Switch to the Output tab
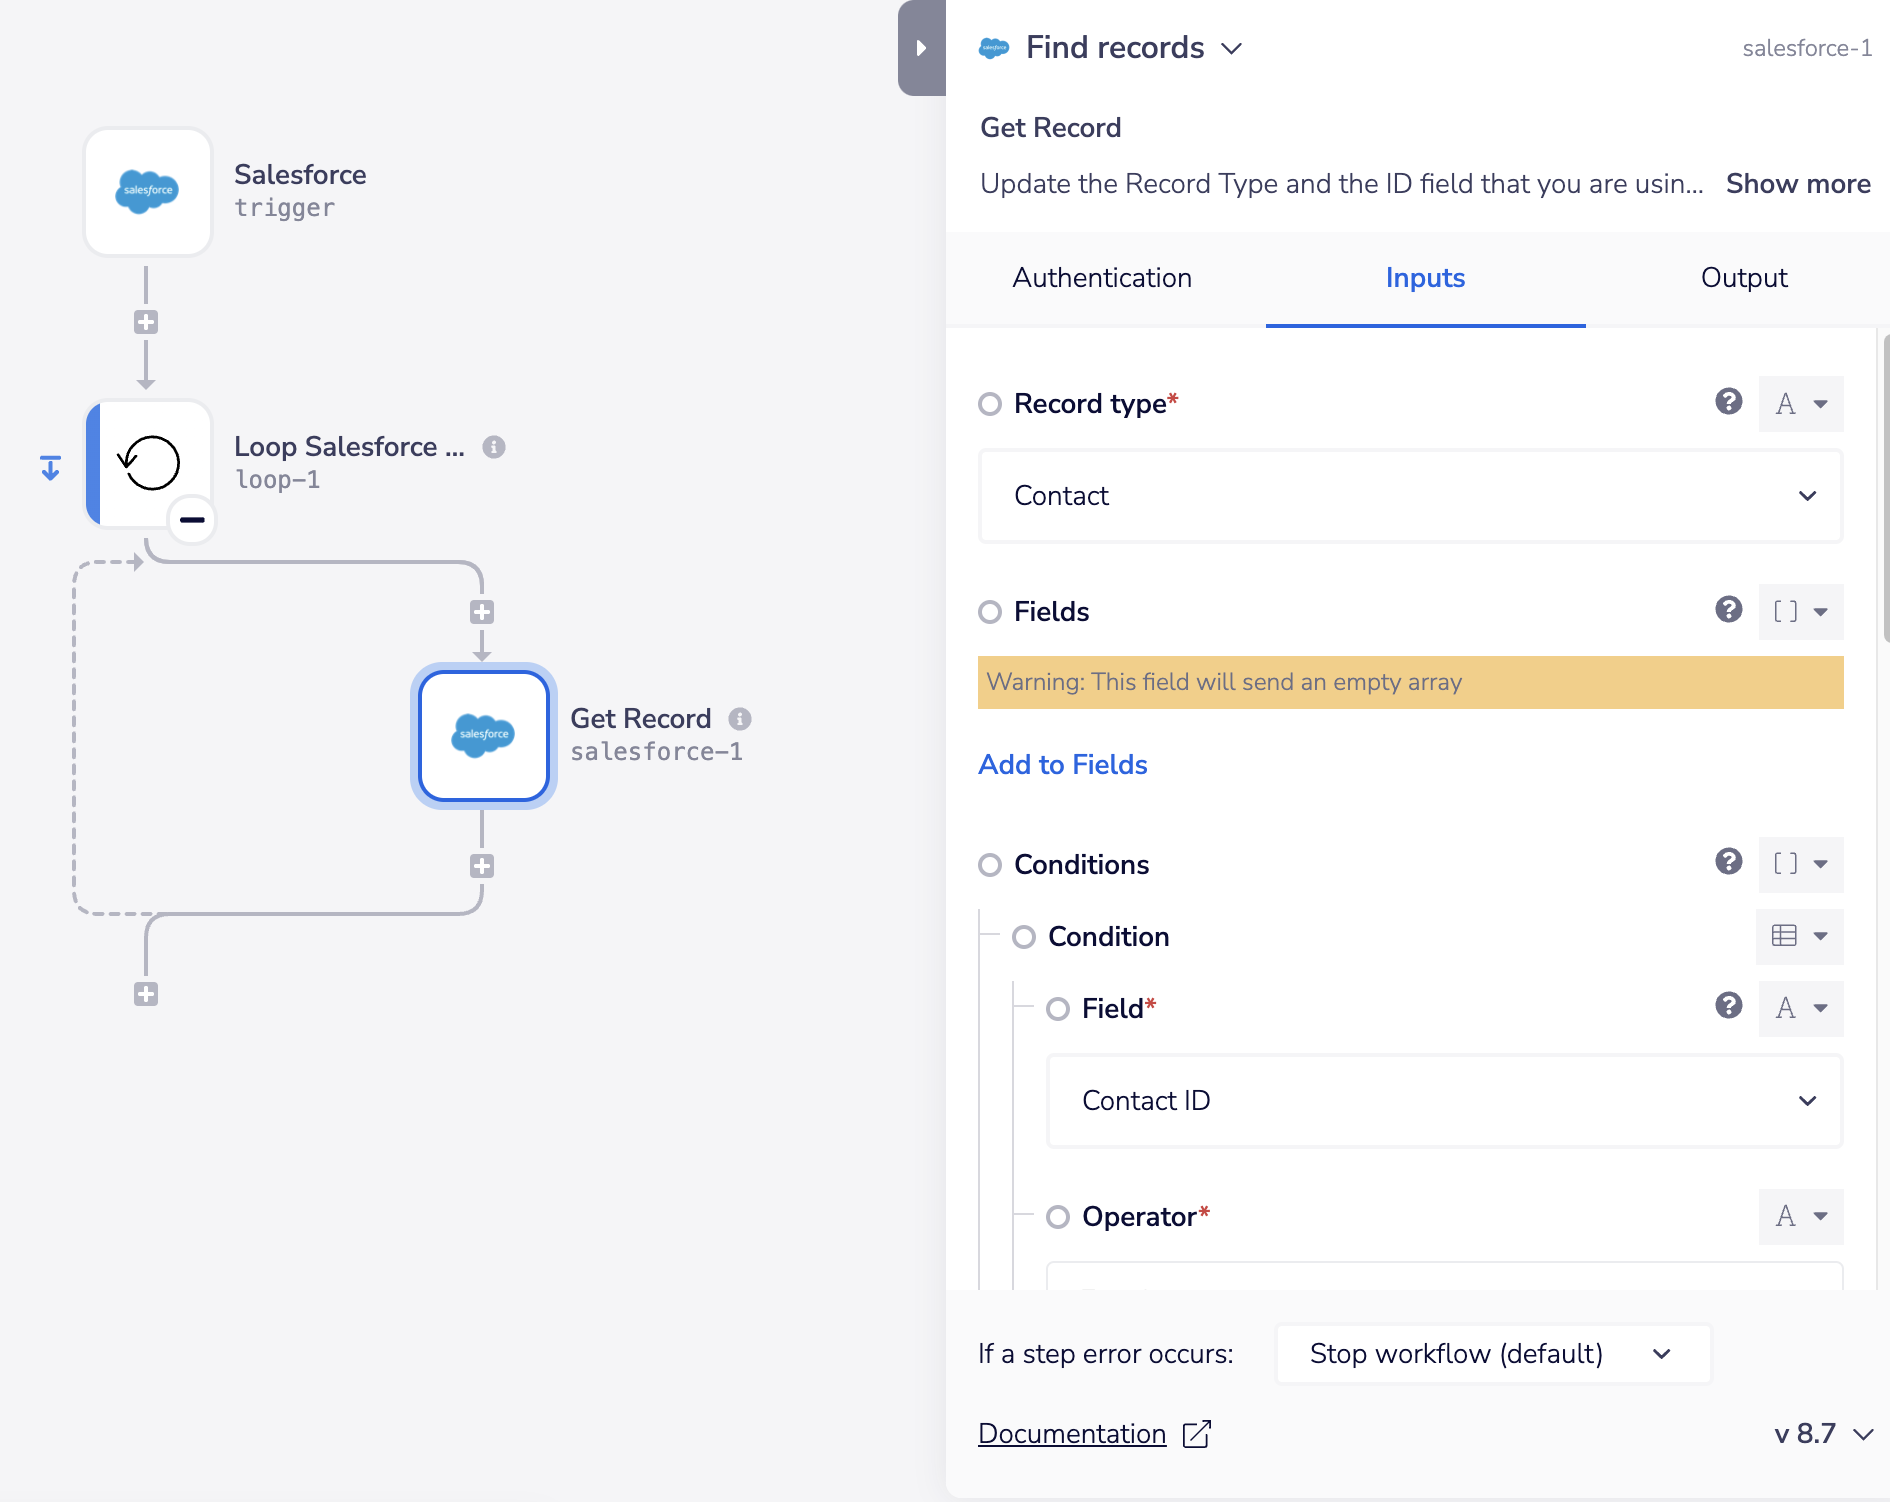The height and width of the screenshot is (1502, 1890). 1743,278
